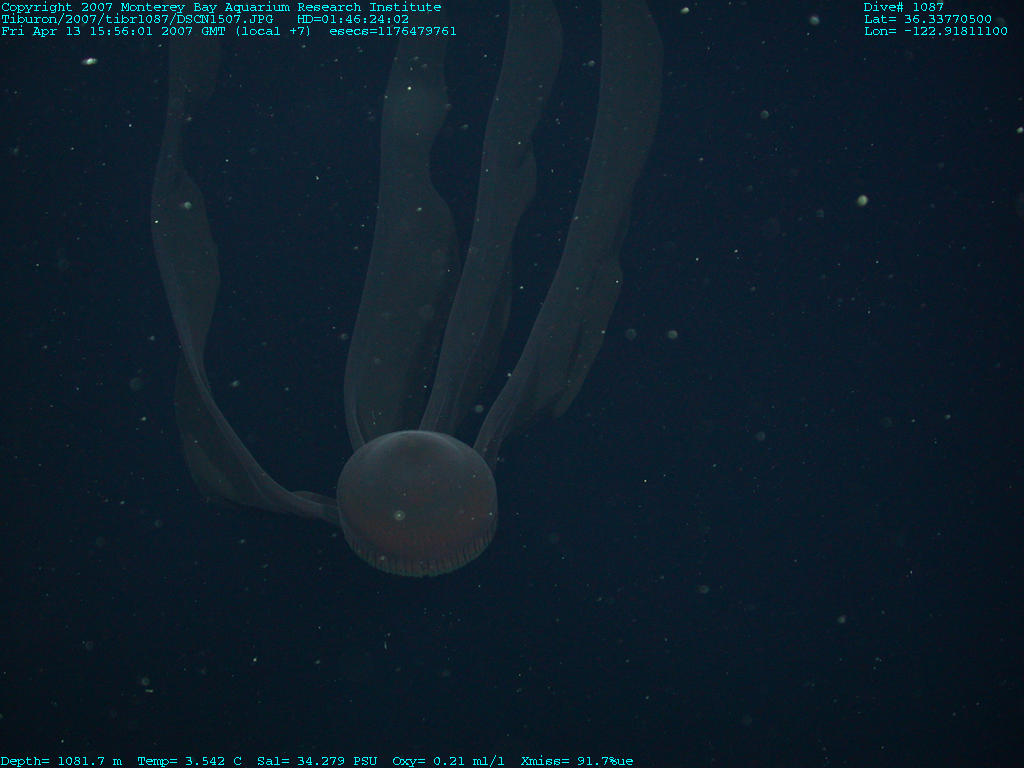Click the bright spot on the jellyfish bell
The image size is (1024, 768).
[399, 516]
